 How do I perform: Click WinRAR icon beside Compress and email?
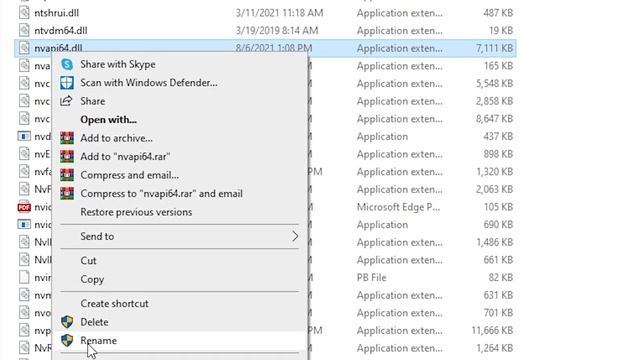click(x=67, y=175)
